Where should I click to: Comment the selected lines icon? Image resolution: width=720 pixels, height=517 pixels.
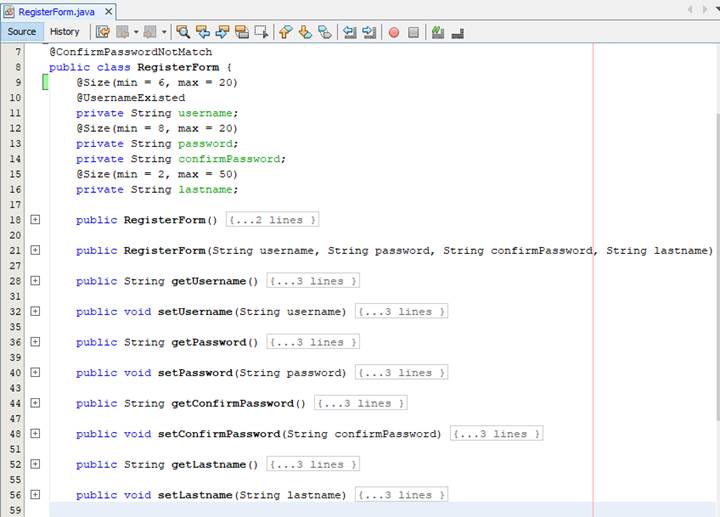(438, 32)
